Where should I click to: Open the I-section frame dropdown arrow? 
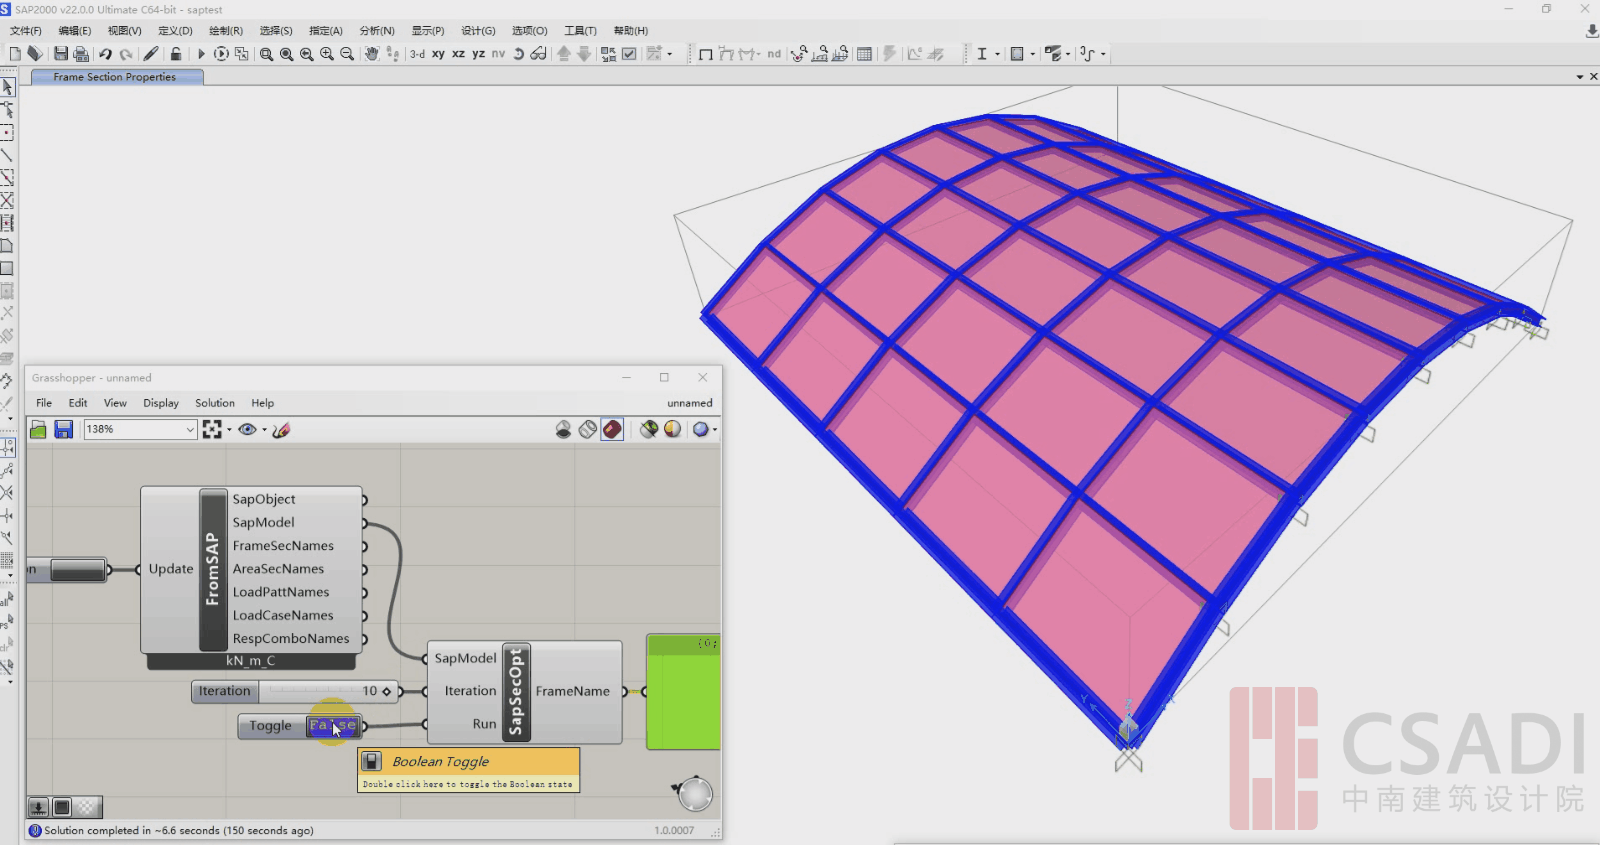[997, 54]
